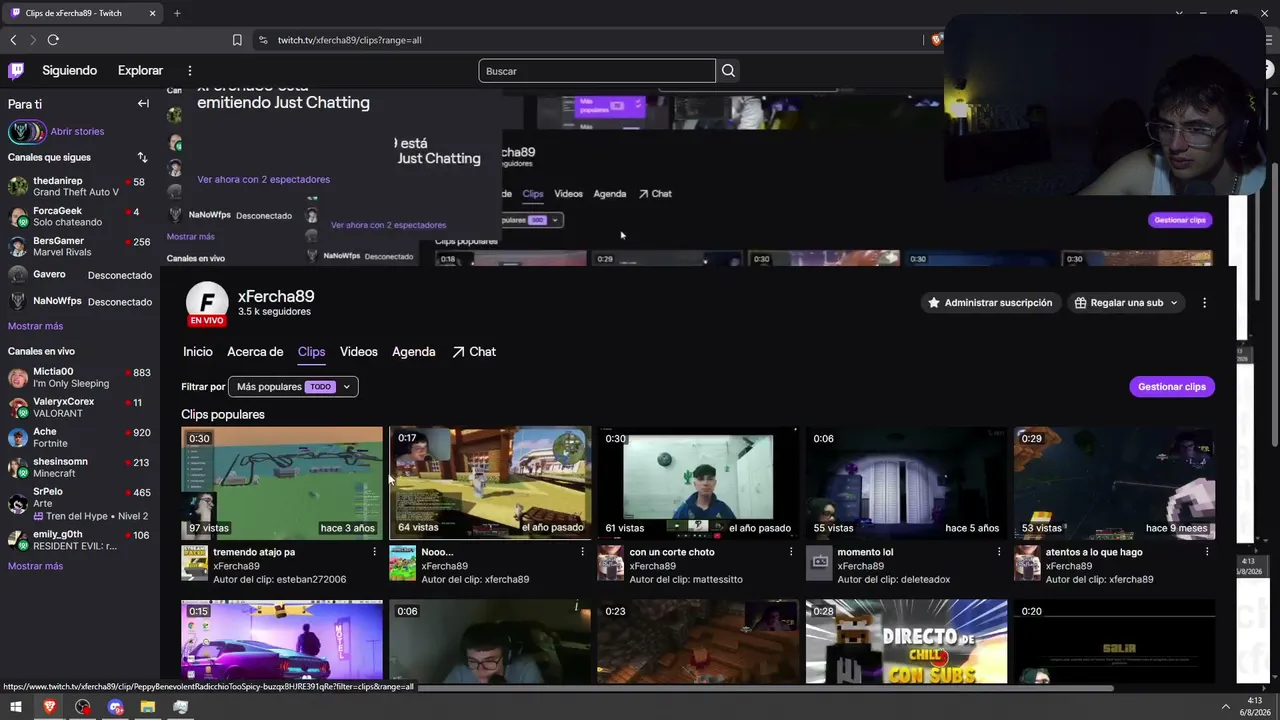Click Siguiendo in the top navigation
The image size is (1280, 720).
tap(70, 71)
